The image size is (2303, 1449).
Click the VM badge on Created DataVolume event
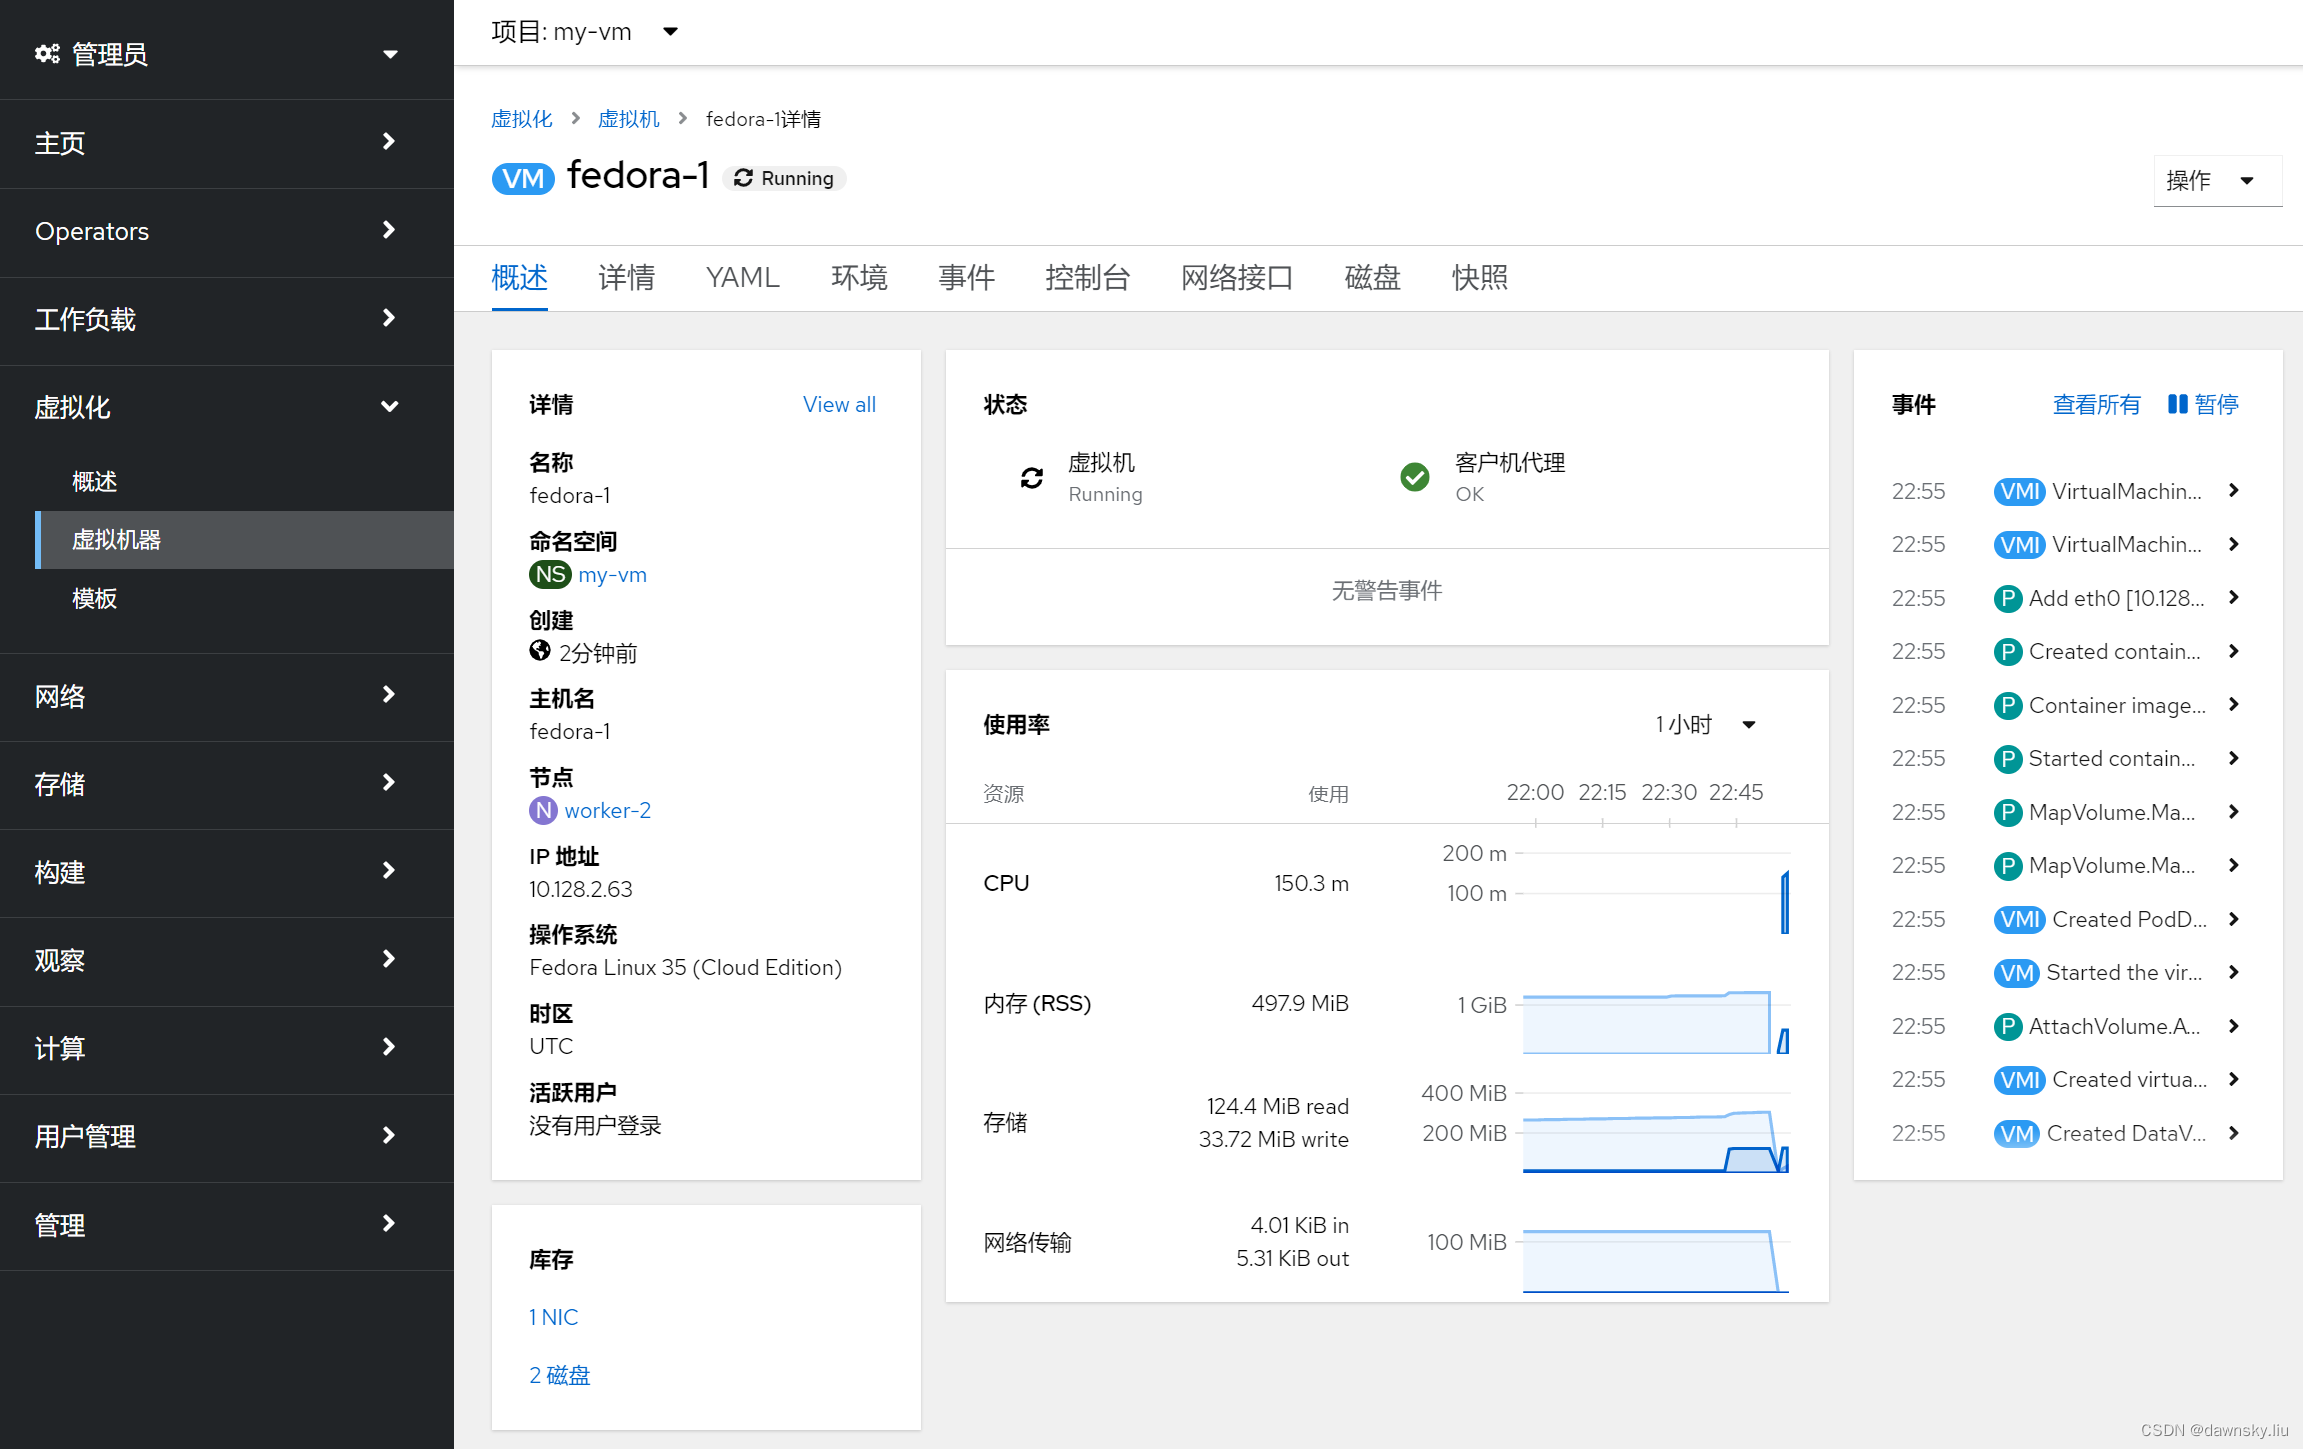tap(2017, 1133)
